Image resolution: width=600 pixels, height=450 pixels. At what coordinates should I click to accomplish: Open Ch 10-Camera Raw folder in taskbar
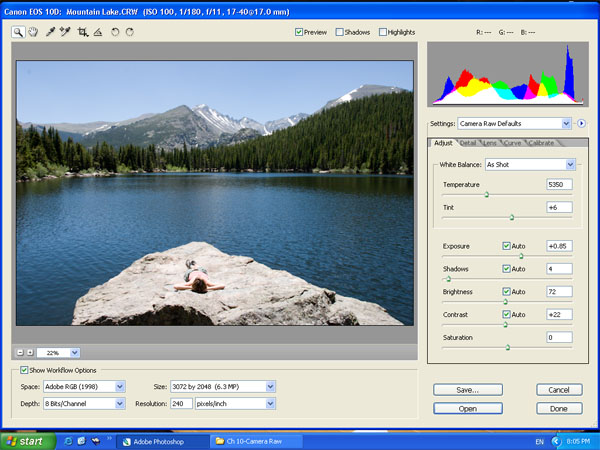click(256, 442)
